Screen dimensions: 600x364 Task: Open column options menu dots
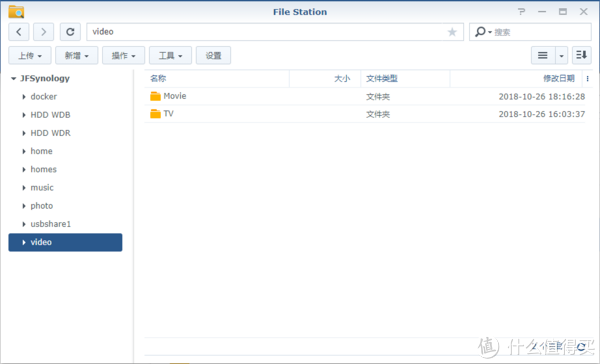[x=587, y=78]
